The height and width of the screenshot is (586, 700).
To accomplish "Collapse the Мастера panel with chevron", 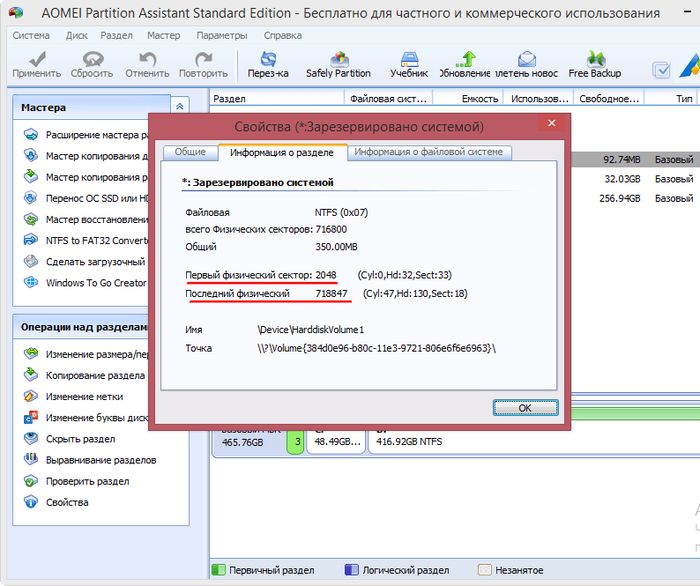I will click(179, 106).
